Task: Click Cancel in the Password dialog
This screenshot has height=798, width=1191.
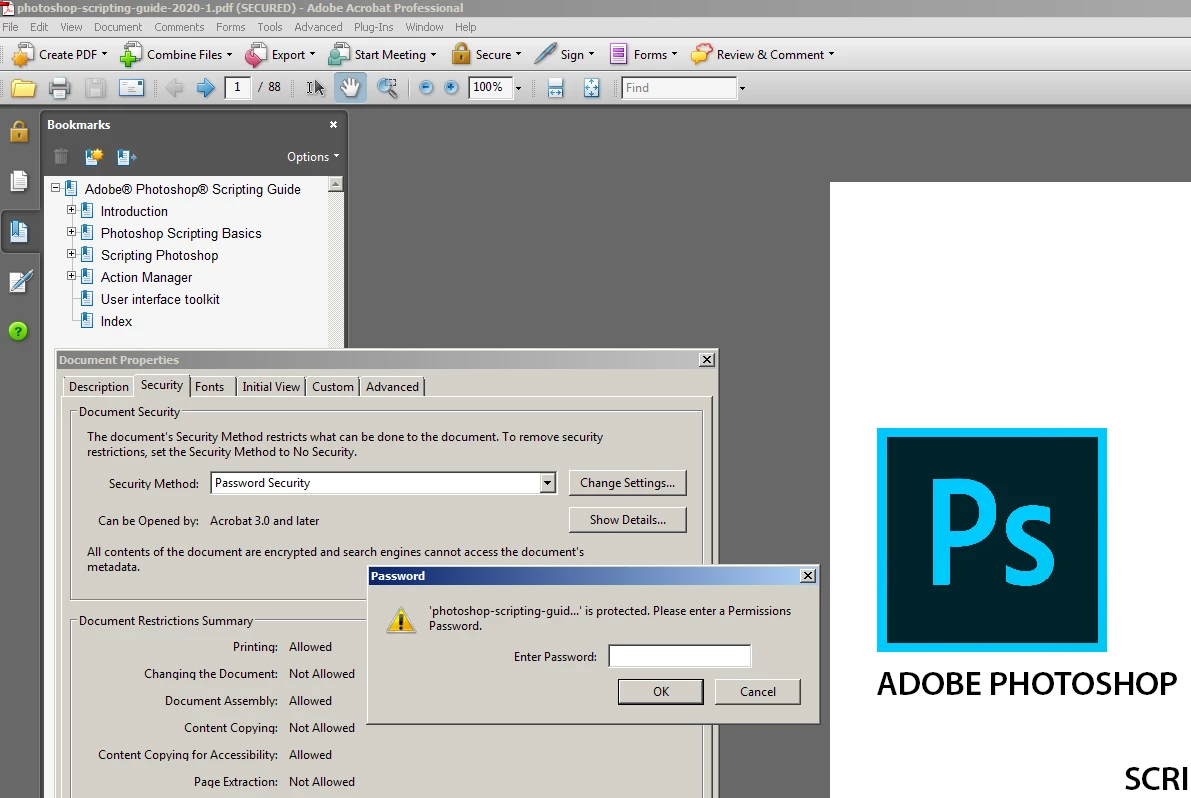Action: (757, 692)
